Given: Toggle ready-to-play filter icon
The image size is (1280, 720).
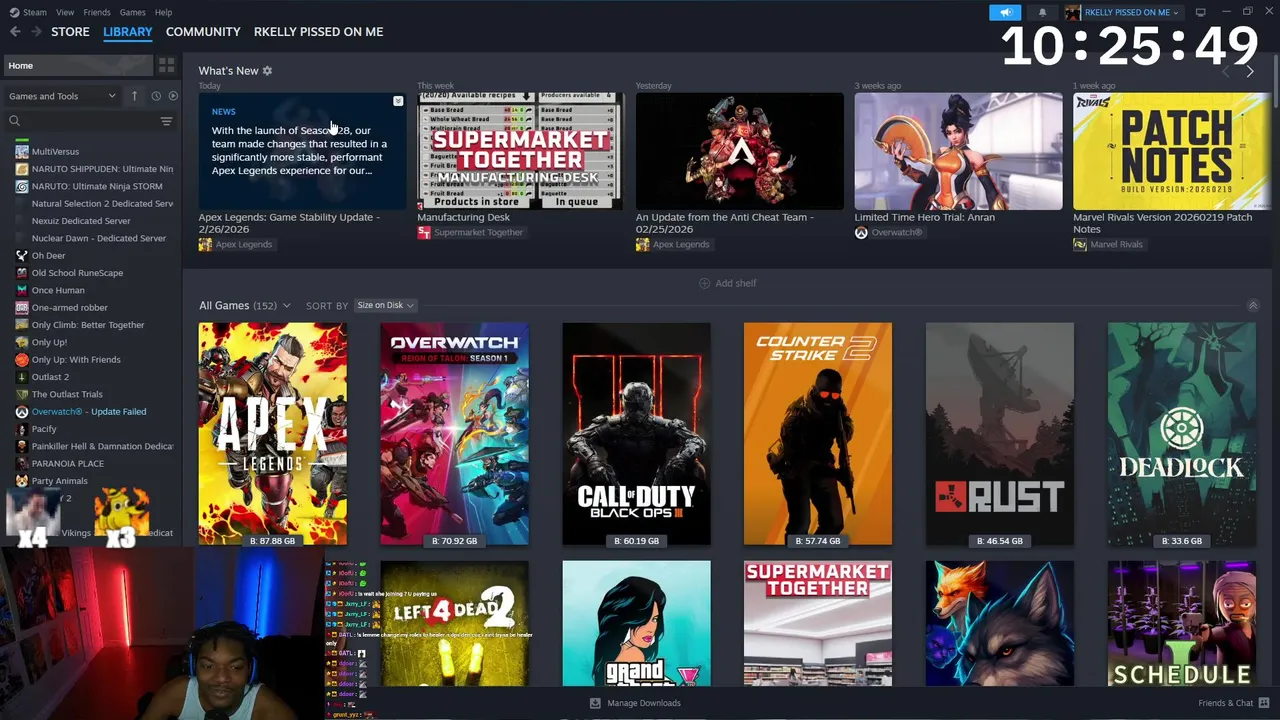Looking at the screenshot, I should tap(173, 96).
